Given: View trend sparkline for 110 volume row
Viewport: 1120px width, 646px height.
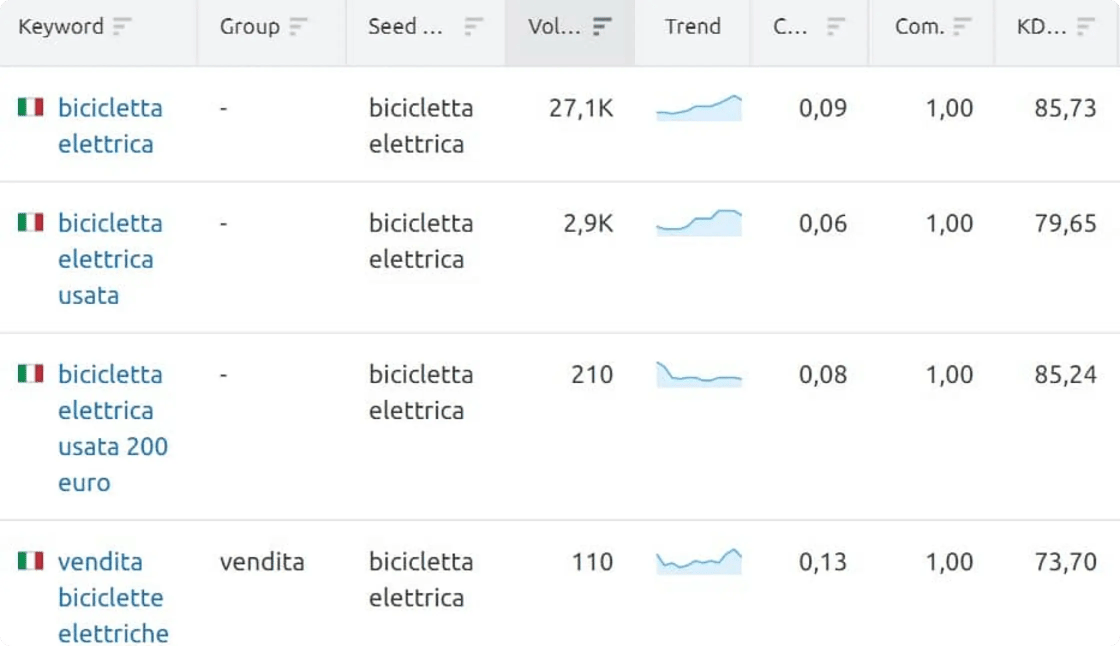Looking at the screenshot, I should (699, 562).
